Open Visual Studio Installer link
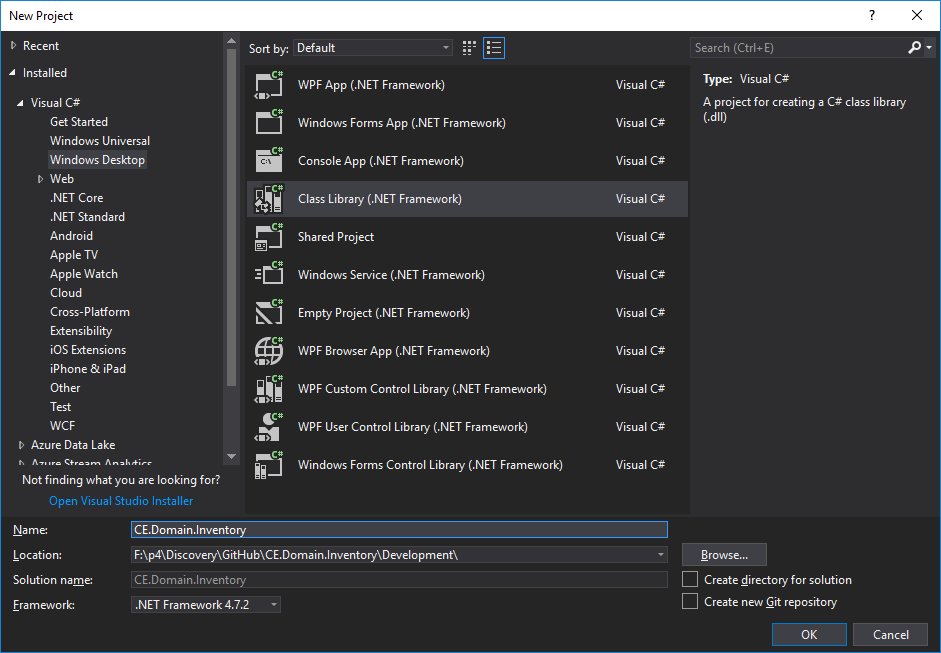 [x=121, y=501]
